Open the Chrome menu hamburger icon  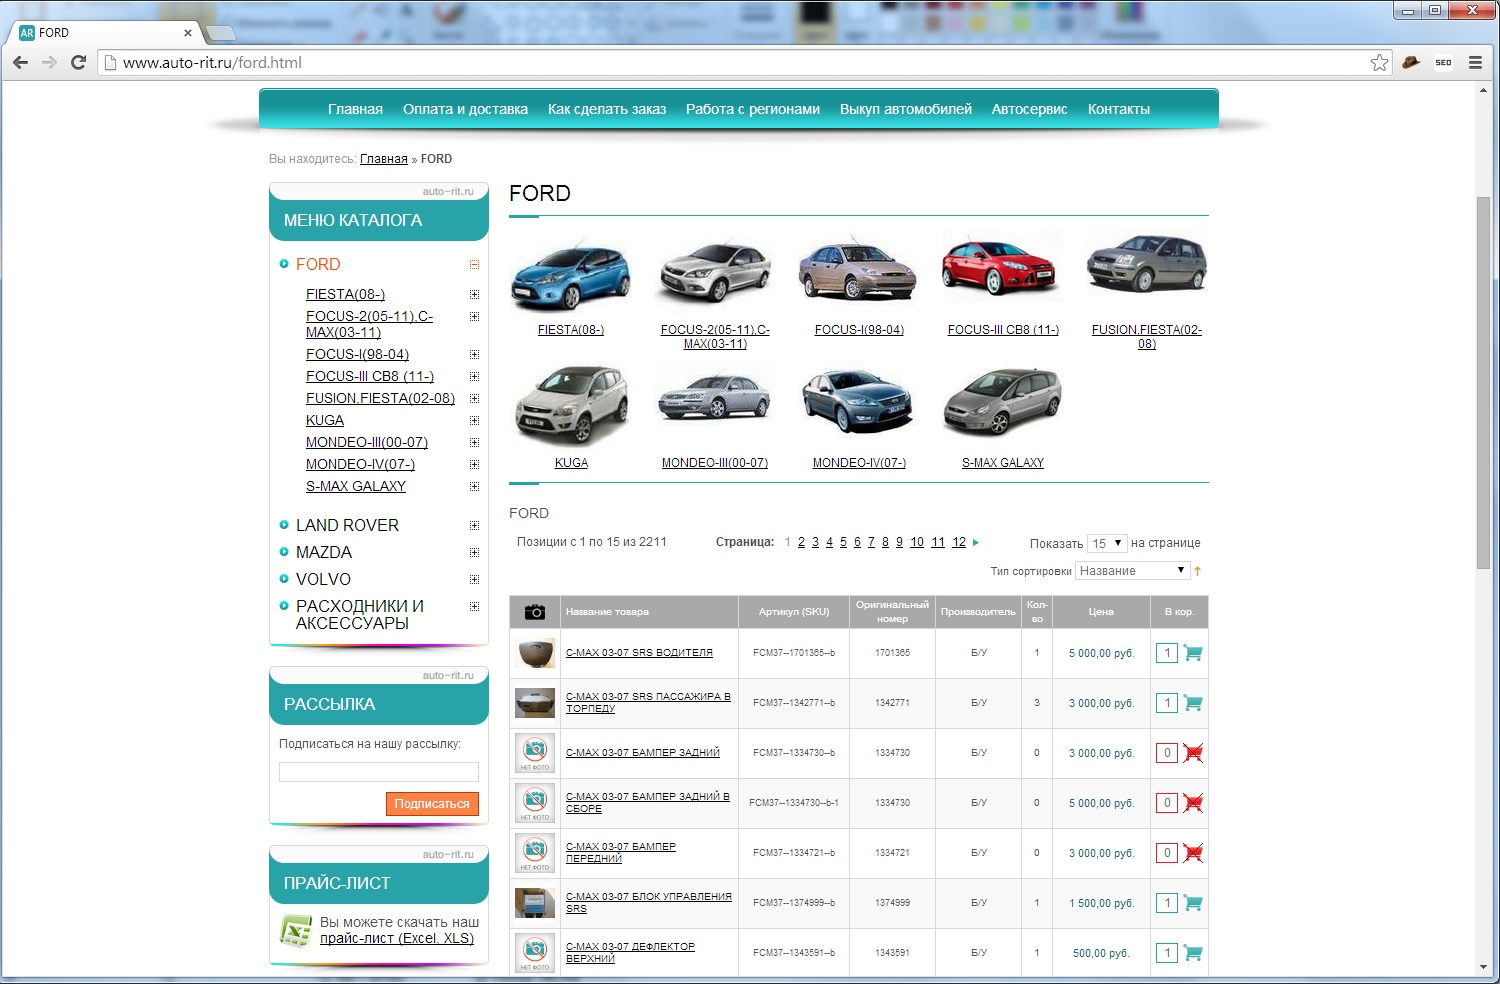[x=1475, y=62]
